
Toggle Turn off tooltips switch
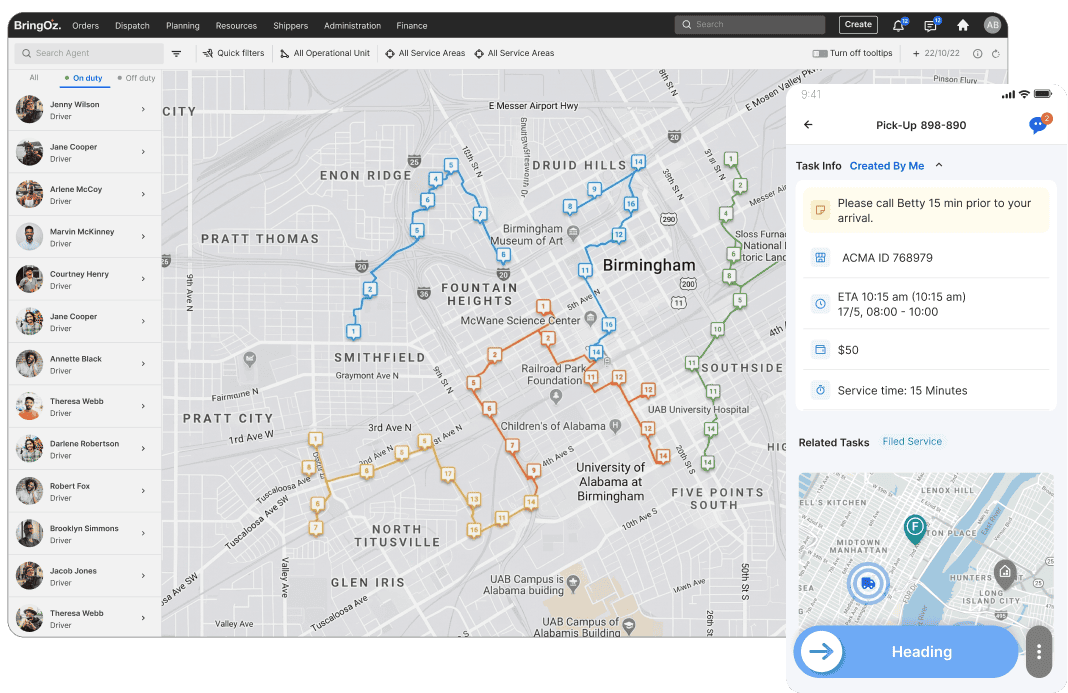(819, 53)
